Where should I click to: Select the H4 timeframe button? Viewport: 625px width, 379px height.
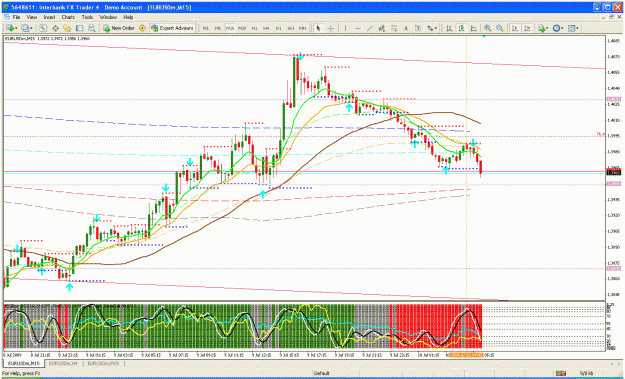coord(266,28)
